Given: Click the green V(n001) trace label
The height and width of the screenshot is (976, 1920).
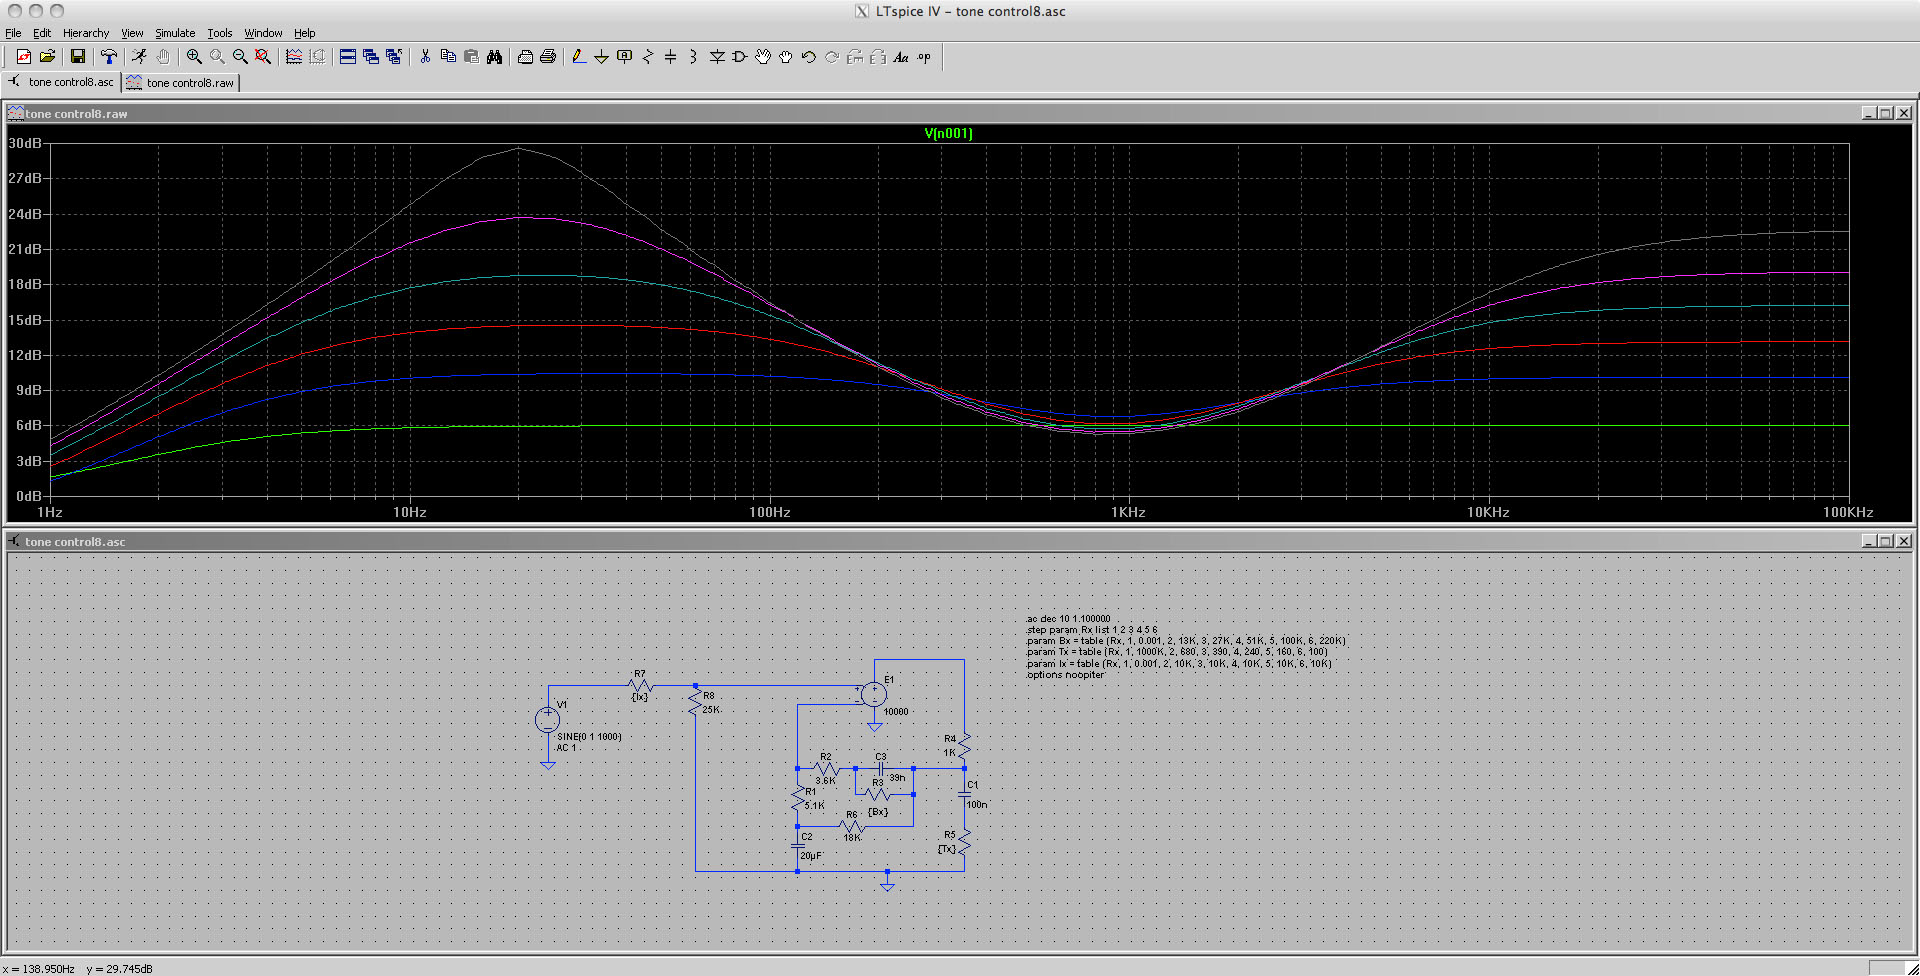Looking at the screenshot, I should [948, 133].
